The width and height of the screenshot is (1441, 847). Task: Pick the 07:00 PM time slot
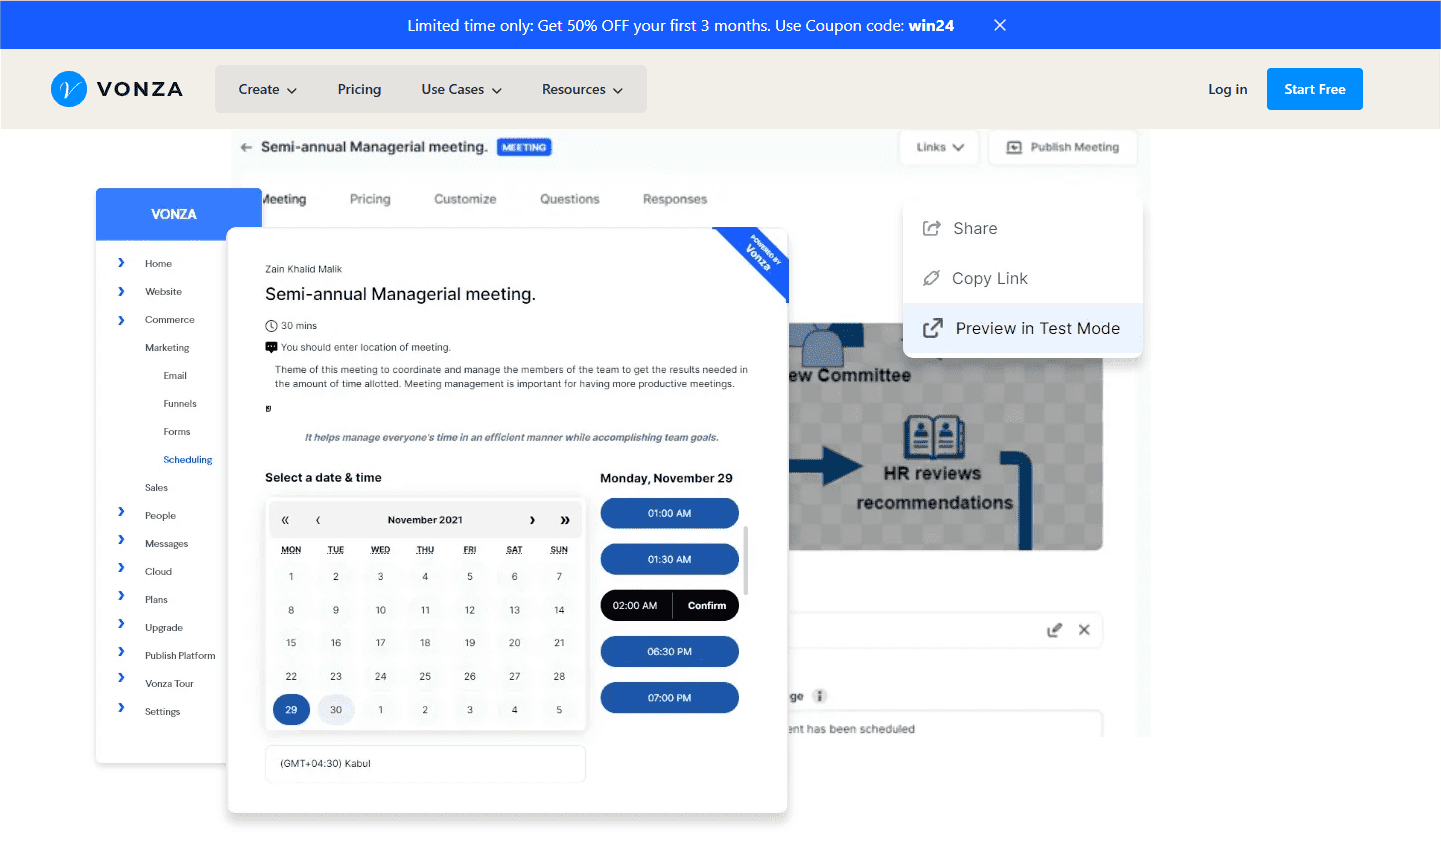coord(669,697)
